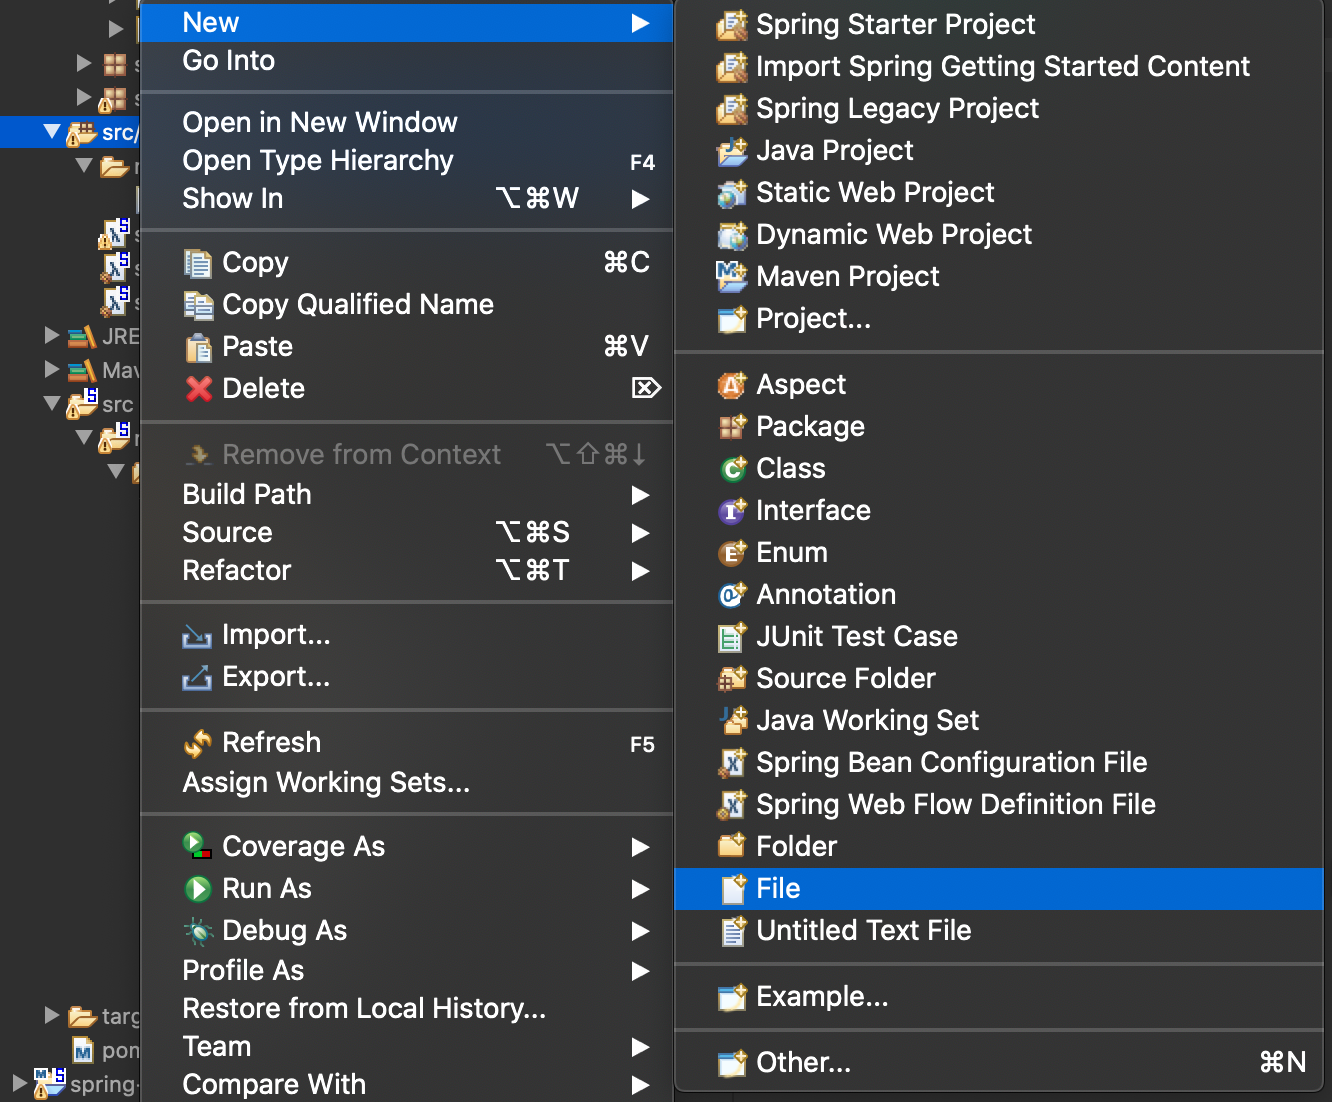Click the Folder icon in New submenu

point(732,847)
